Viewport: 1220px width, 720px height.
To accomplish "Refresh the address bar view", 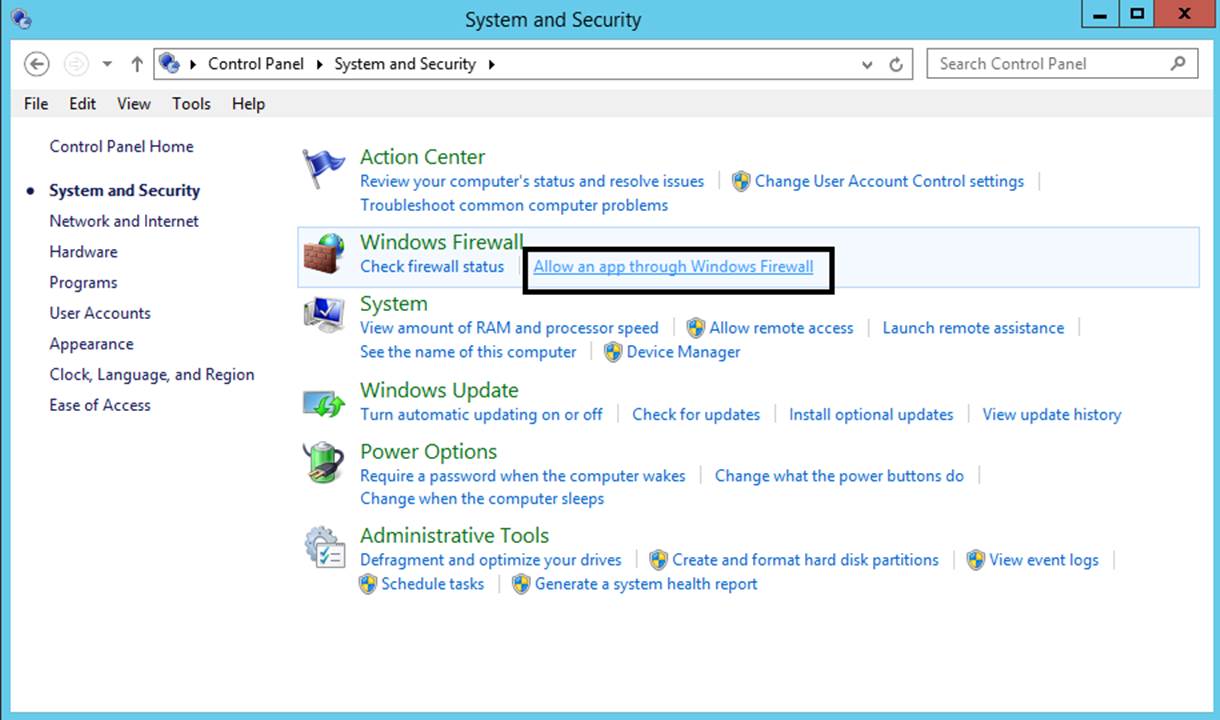I will click(896, 64).
